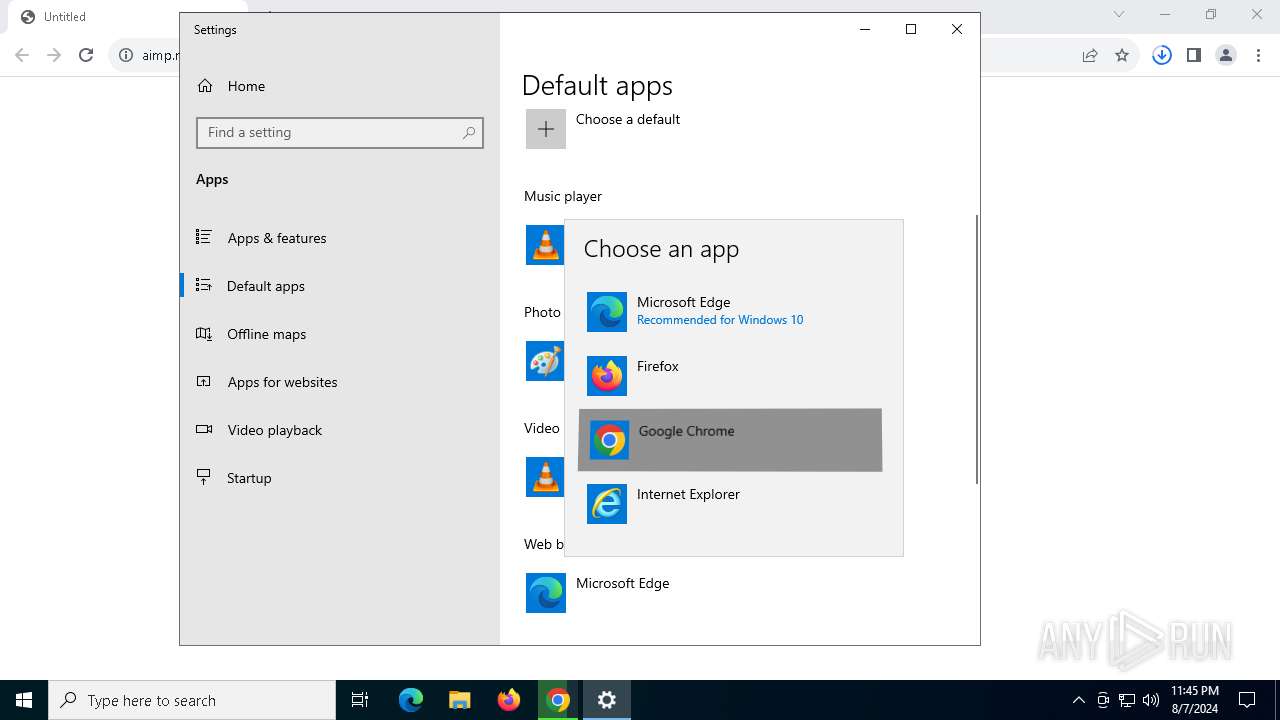Viewport: 1280px width, 720px height.
Task: Open Task View on taskbar
Action: click(x=360, y=700)
